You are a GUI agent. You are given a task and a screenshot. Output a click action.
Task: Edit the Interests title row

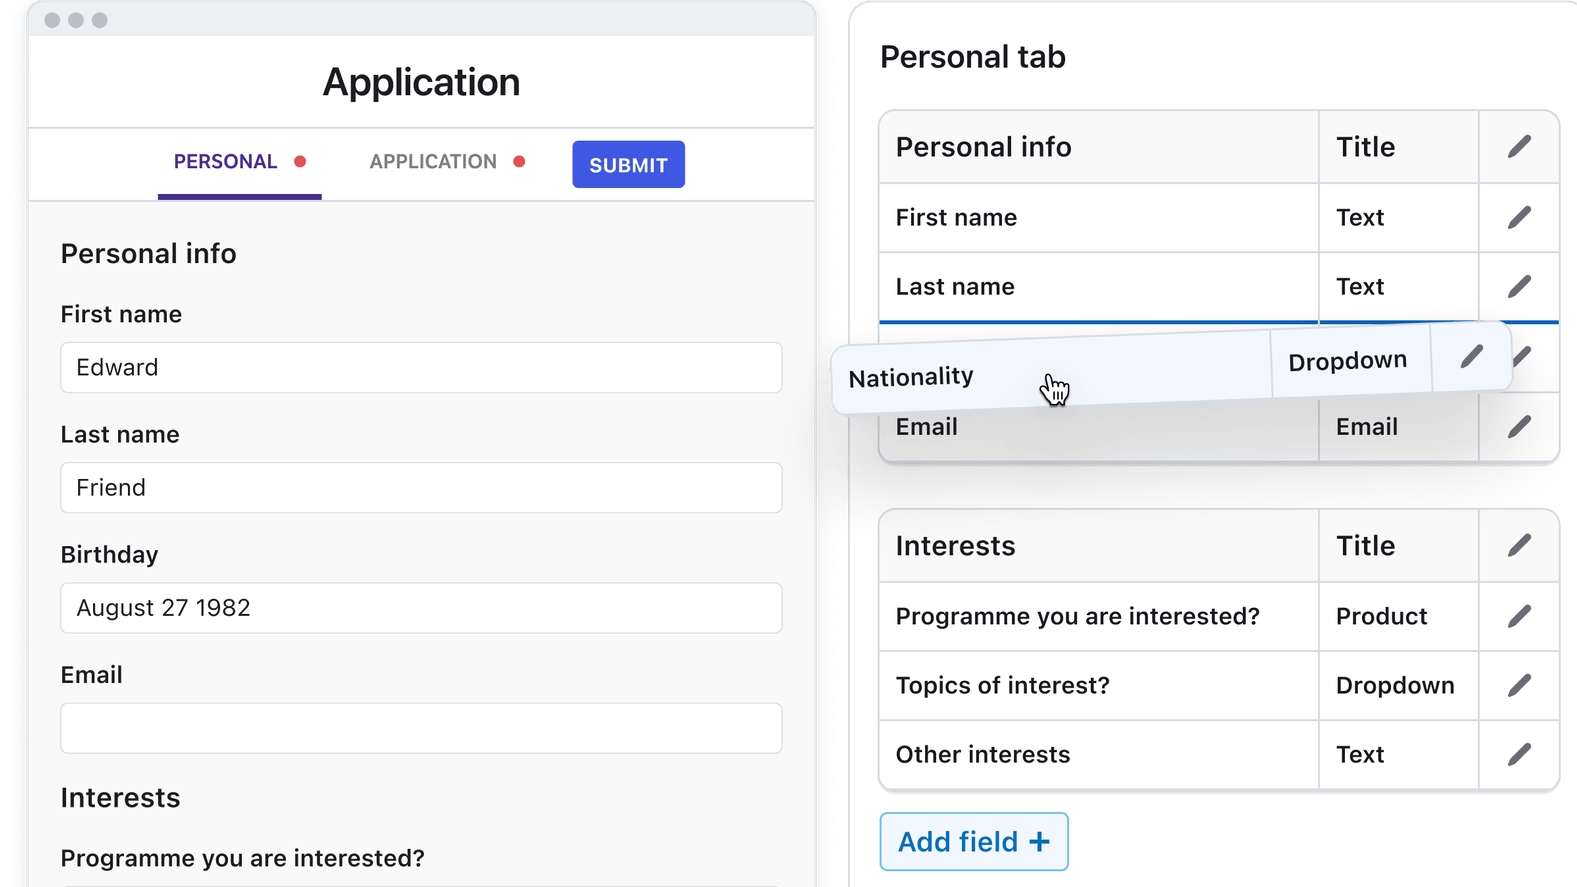coord(1519,545)
